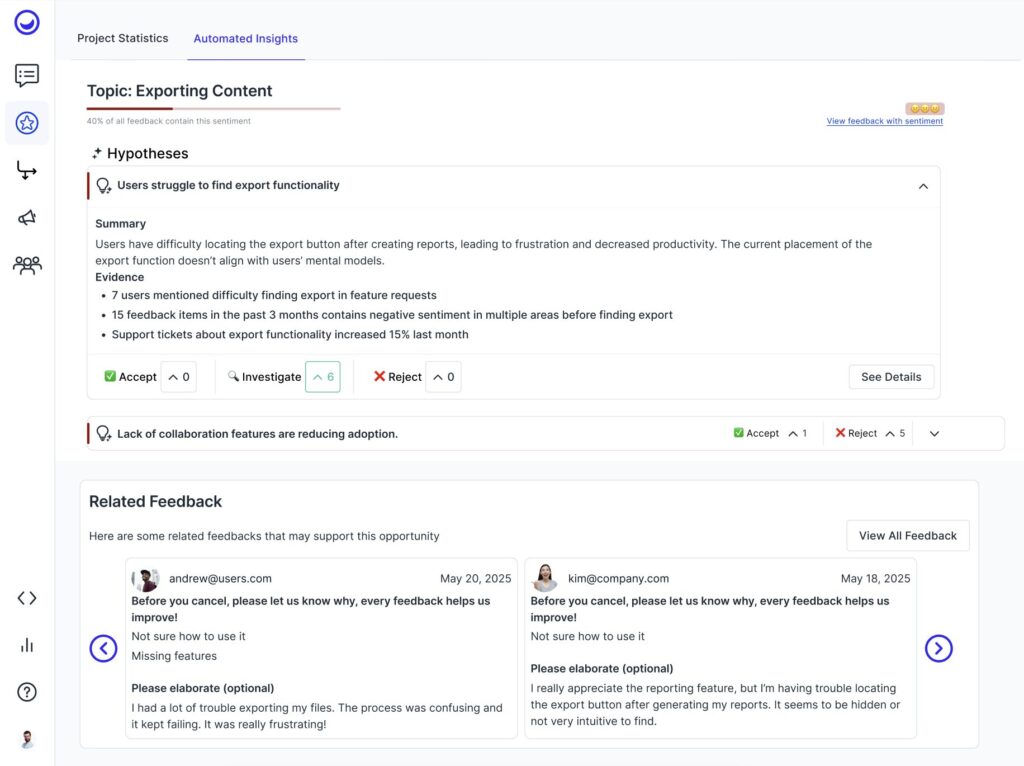Select the starred insights sidebar icon

pos(27,123)
